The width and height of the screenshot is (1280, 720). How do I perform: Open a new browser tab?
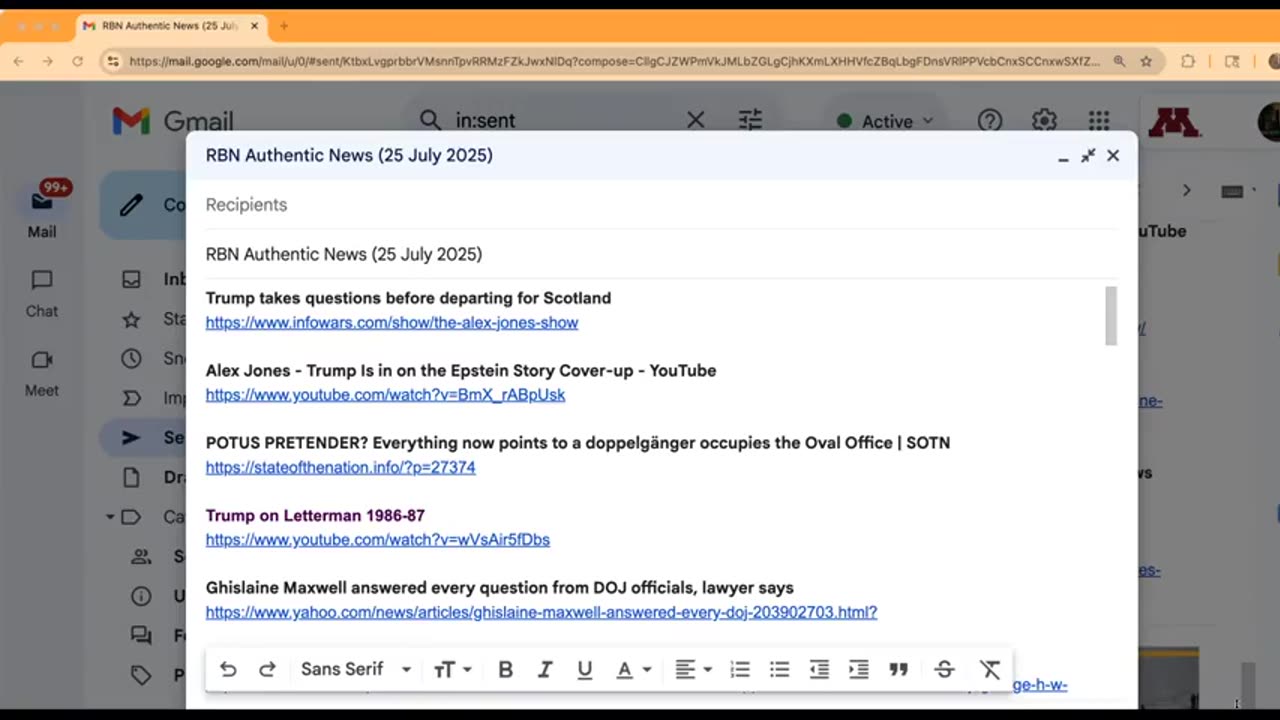click(284, 26)
